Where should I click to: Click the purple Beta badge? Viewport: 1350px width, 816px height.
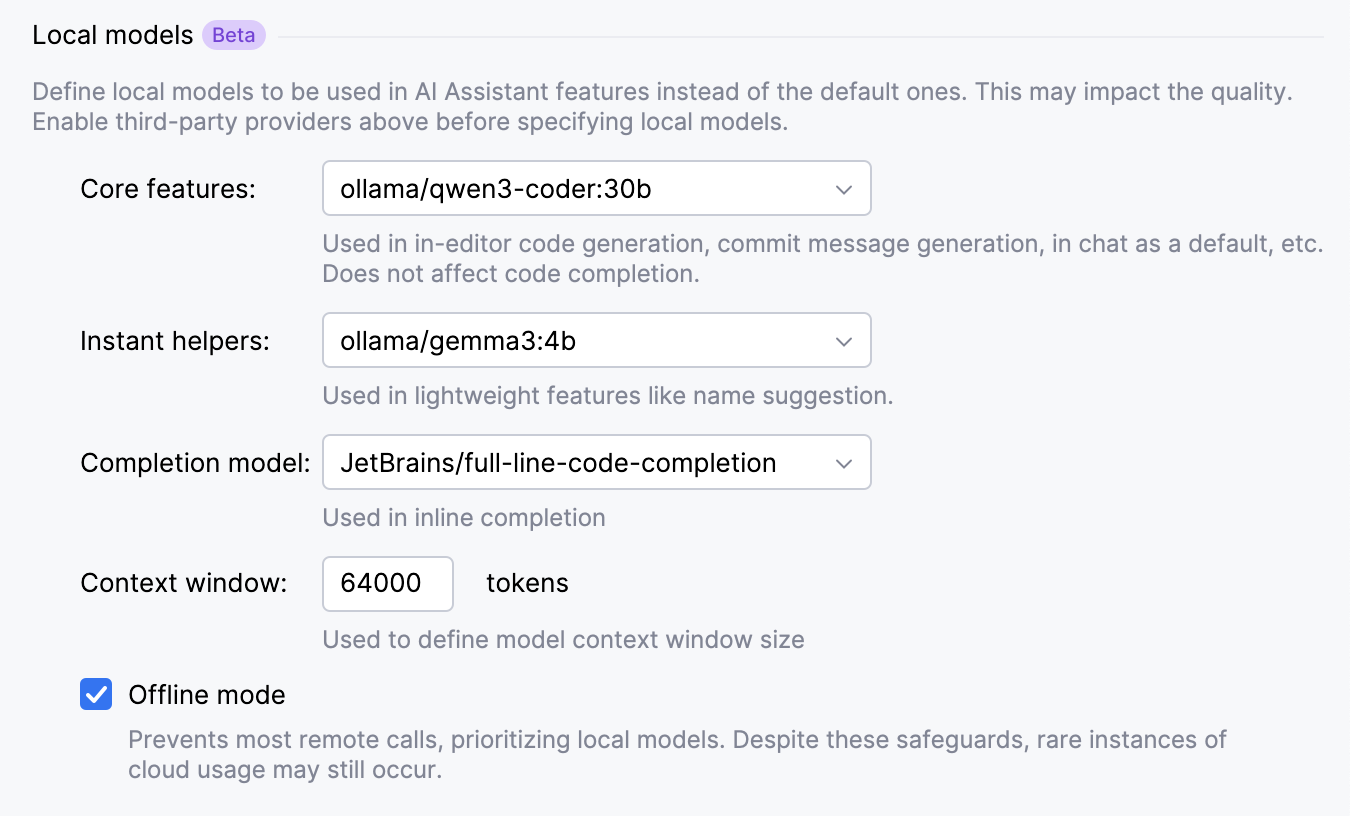tap(234, 36)
